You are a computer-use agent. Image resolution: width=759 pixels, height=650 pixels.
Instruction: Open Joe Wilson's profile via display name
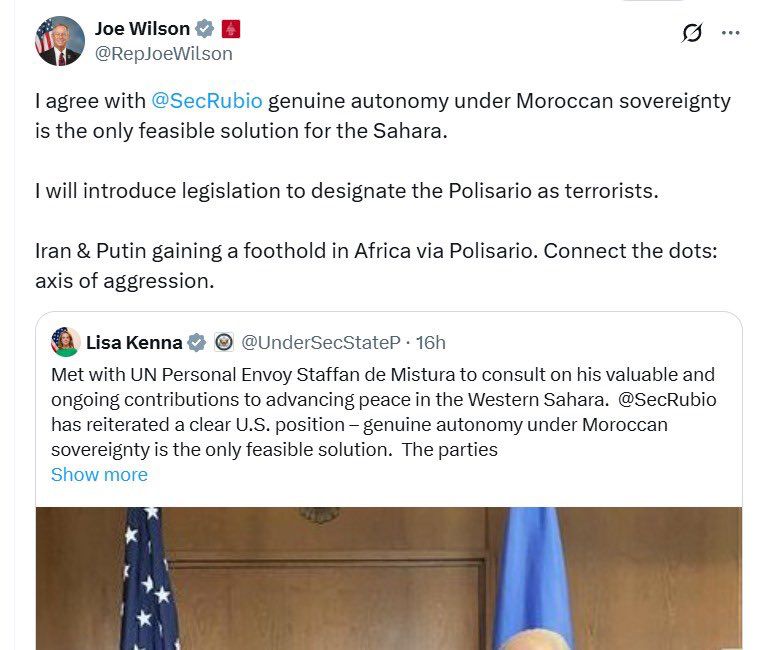[142, 29]
